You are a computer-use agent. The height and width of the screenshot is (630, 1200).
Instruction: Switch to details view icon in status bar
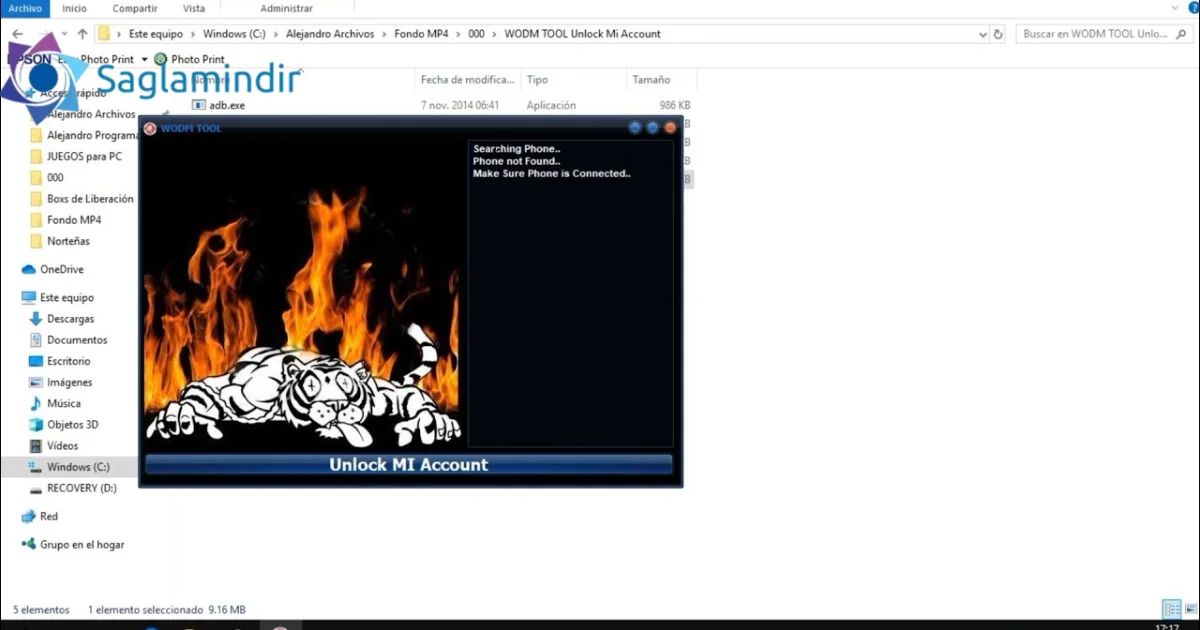pyautogui.click(x=1171, y=609)
